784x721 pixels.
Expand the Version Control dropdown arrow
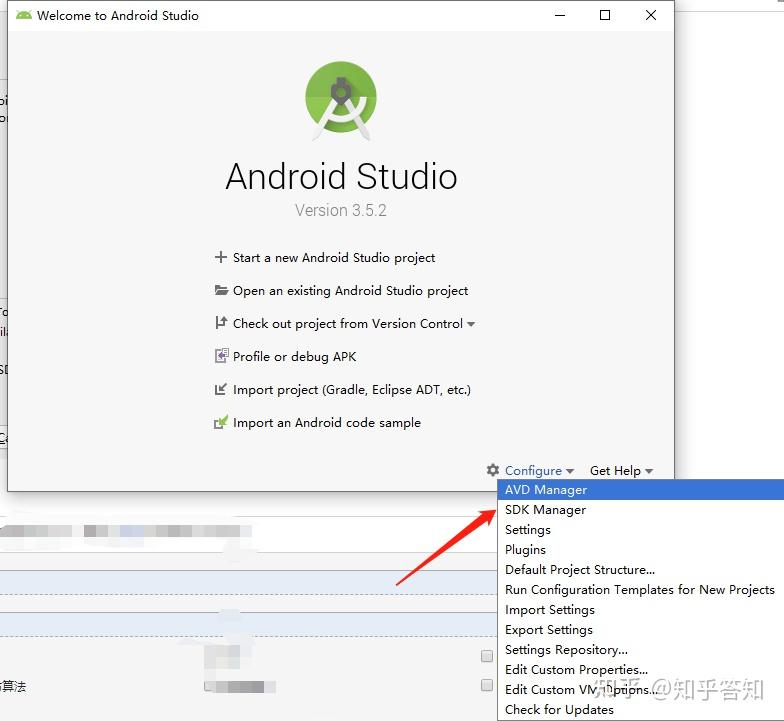[470, 324]
